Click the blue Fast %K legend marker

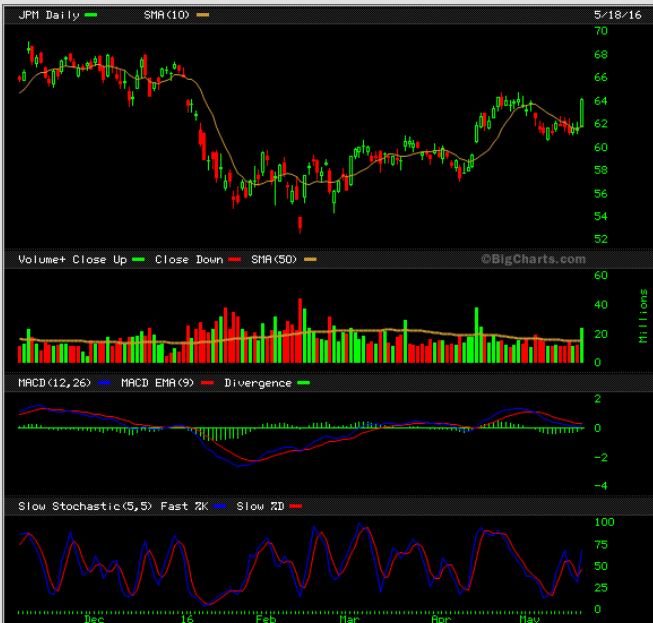click(219, 506)
